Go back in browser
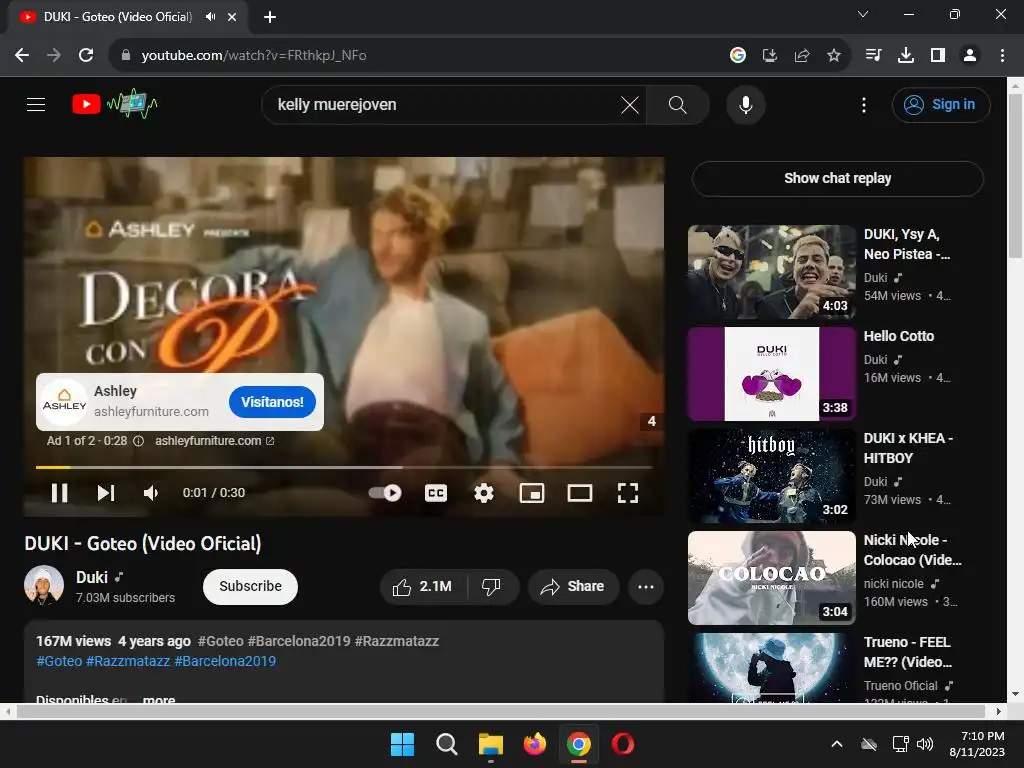 tap(22, 56)
